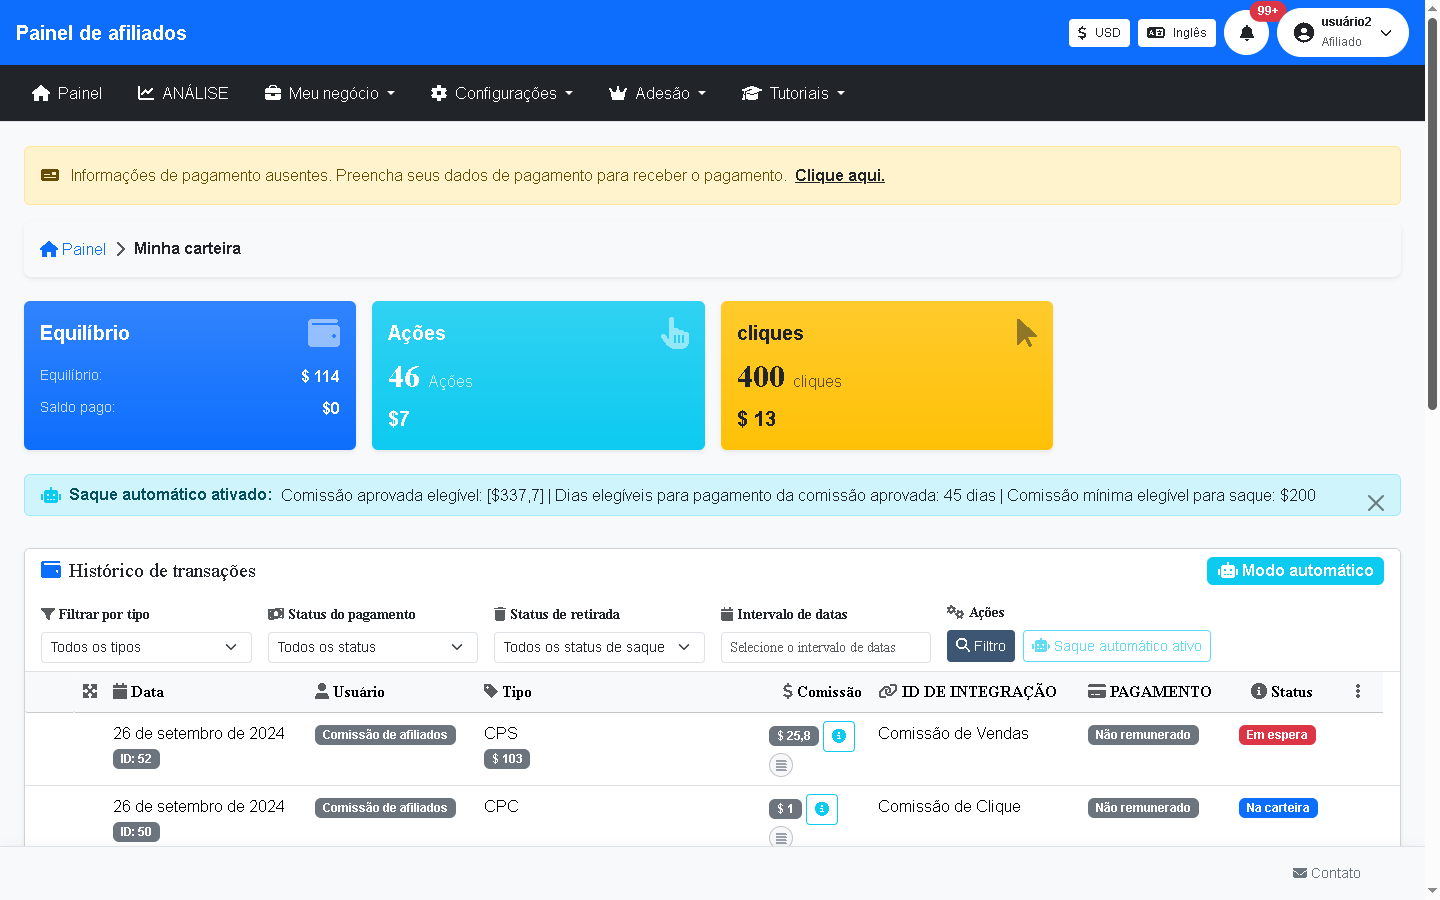Viewport: 1440px width, 900px height.
Task: Go to the ANÁLISE menu item
Action: pos(183,93)
